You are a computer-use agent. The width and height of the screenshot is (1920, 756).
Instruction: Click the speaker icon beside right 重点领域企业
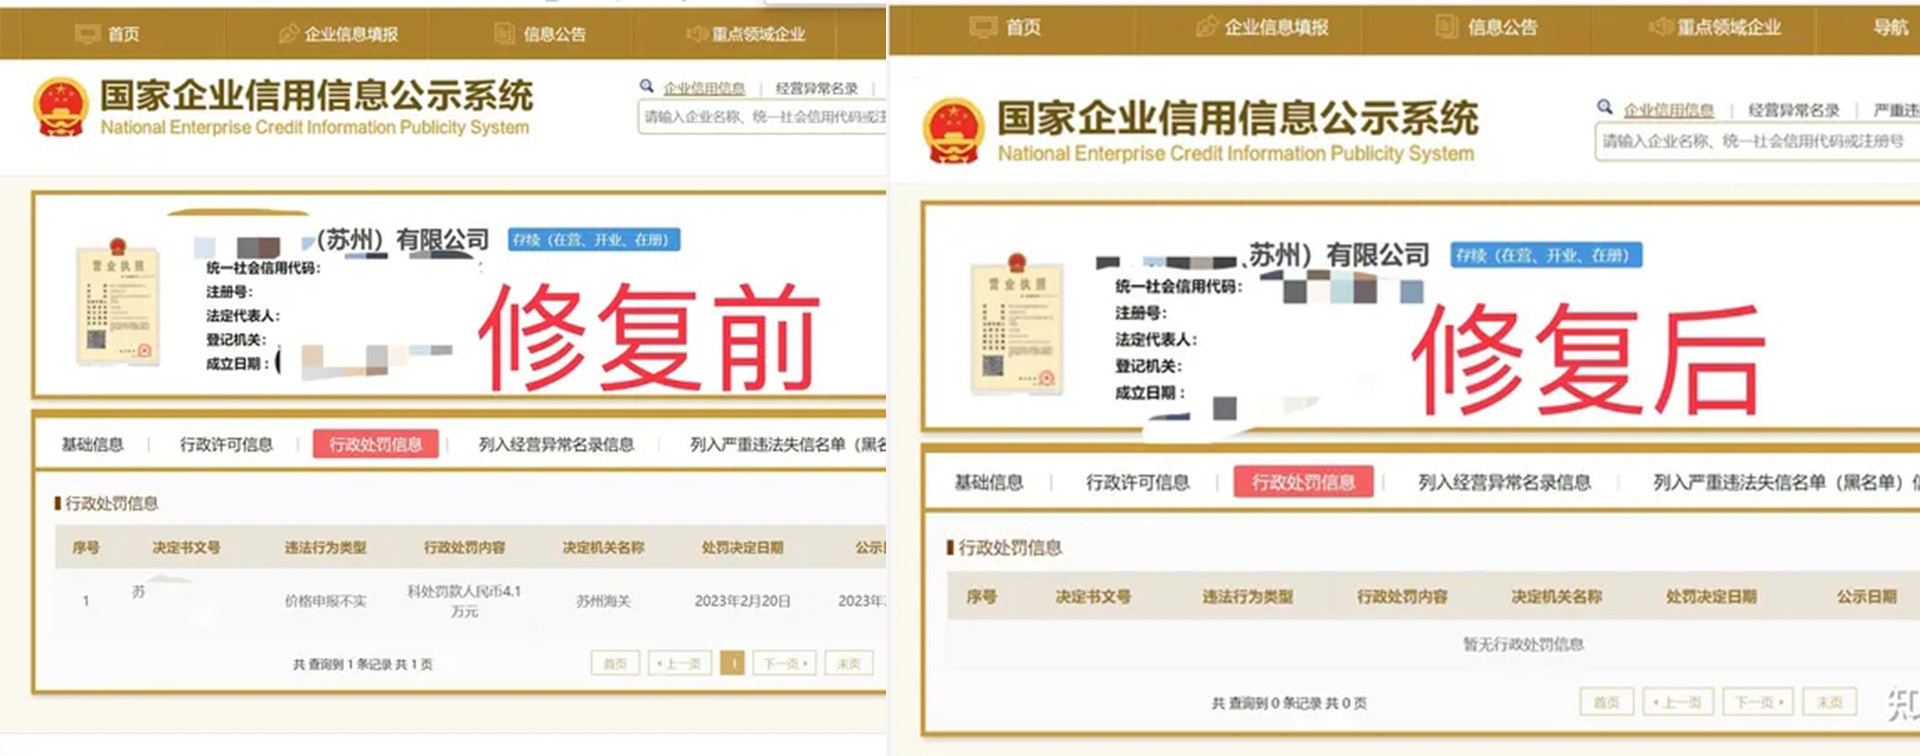1661,27
